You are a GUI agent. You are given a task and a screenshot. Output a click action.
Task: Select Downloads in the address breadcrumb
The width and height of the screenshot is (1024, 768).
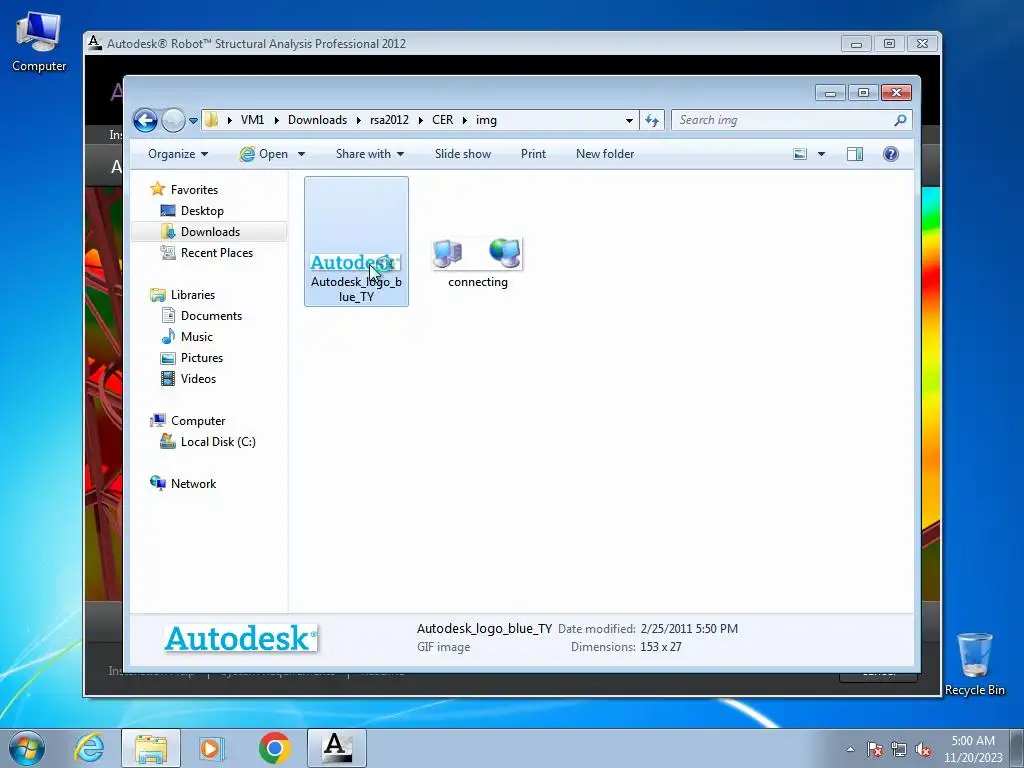[317, 120]
